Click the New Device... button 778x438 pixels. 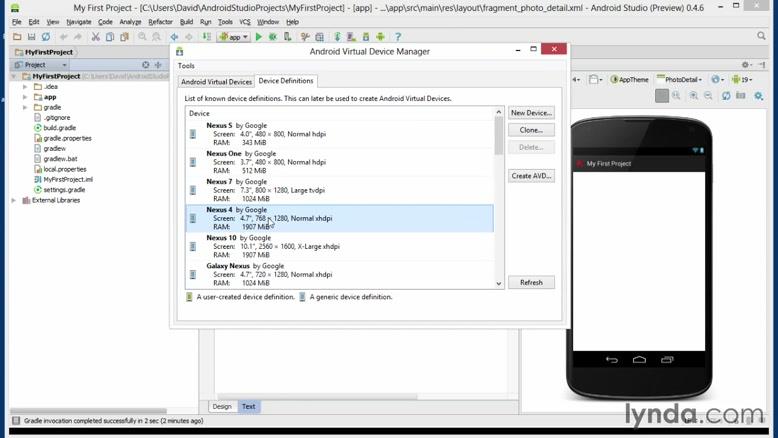pos(531,113)
